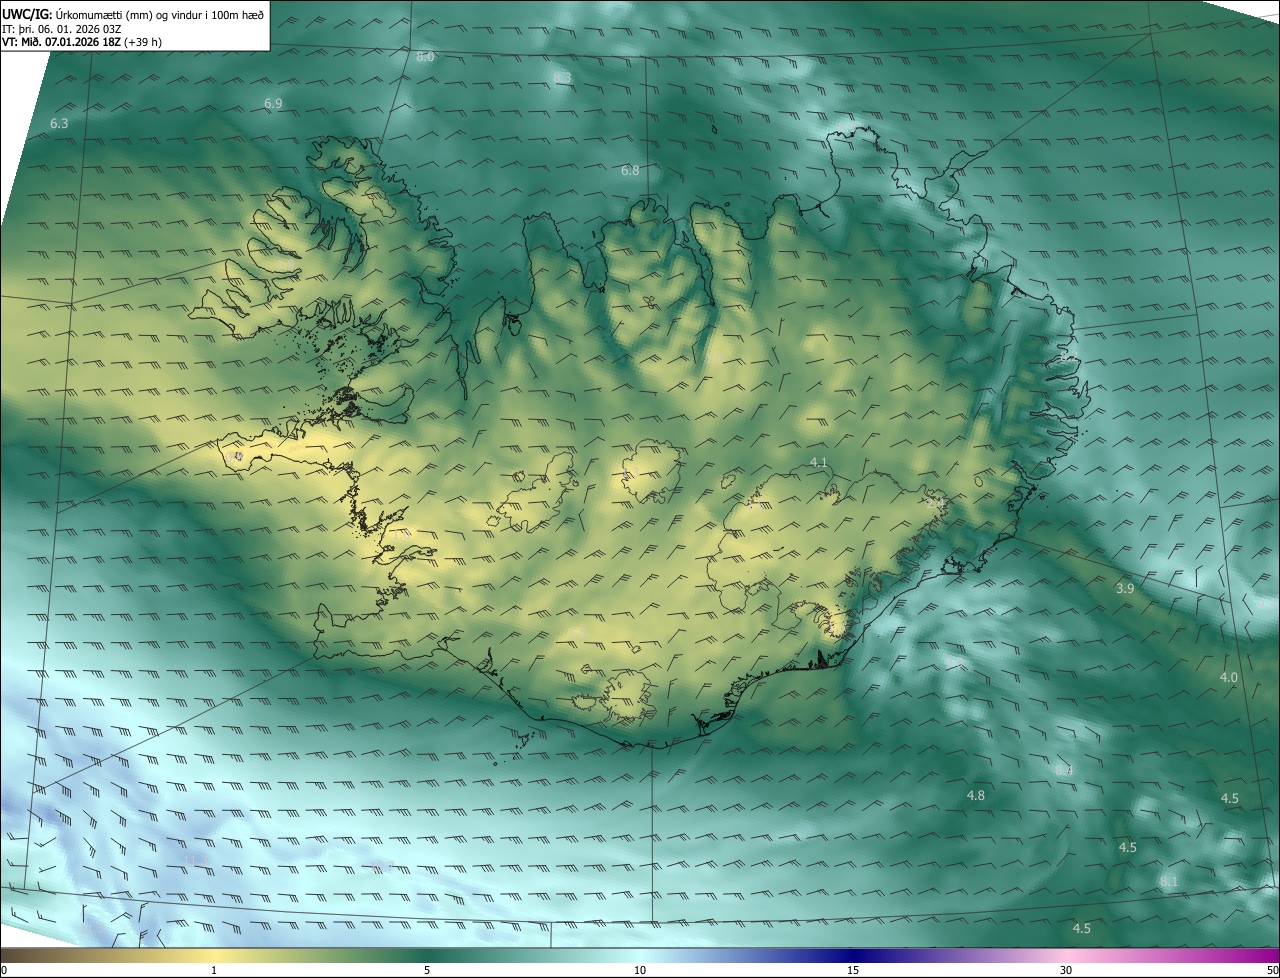
Task: Click the 4.0 value label on the map
Action: coord(1229,678)
